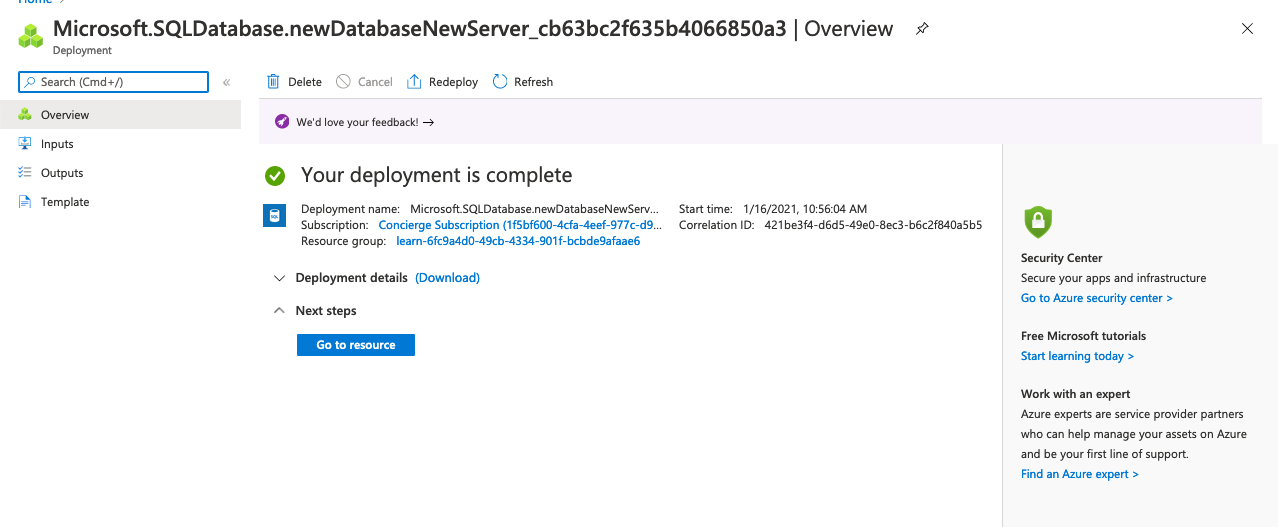Click the Your deployment is complete heading
1278x527 pixels.
point(437,176)
